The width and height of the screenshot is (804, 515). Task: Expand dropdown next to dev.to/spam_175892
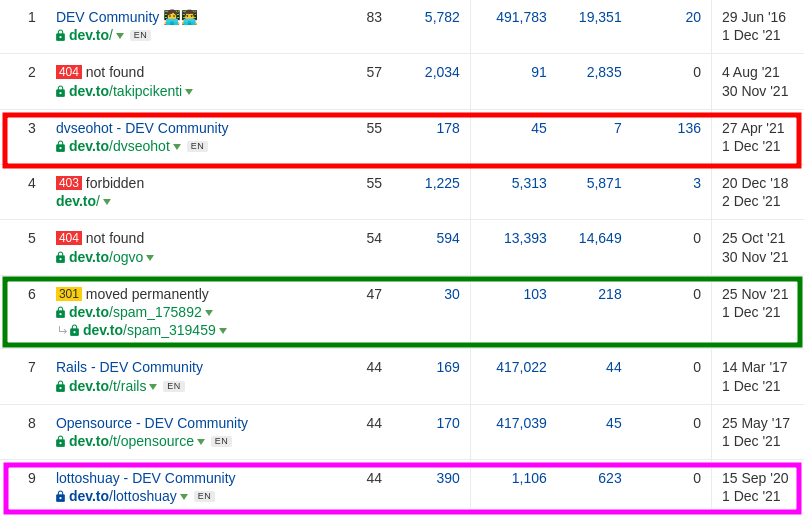(x=209, y=313)
